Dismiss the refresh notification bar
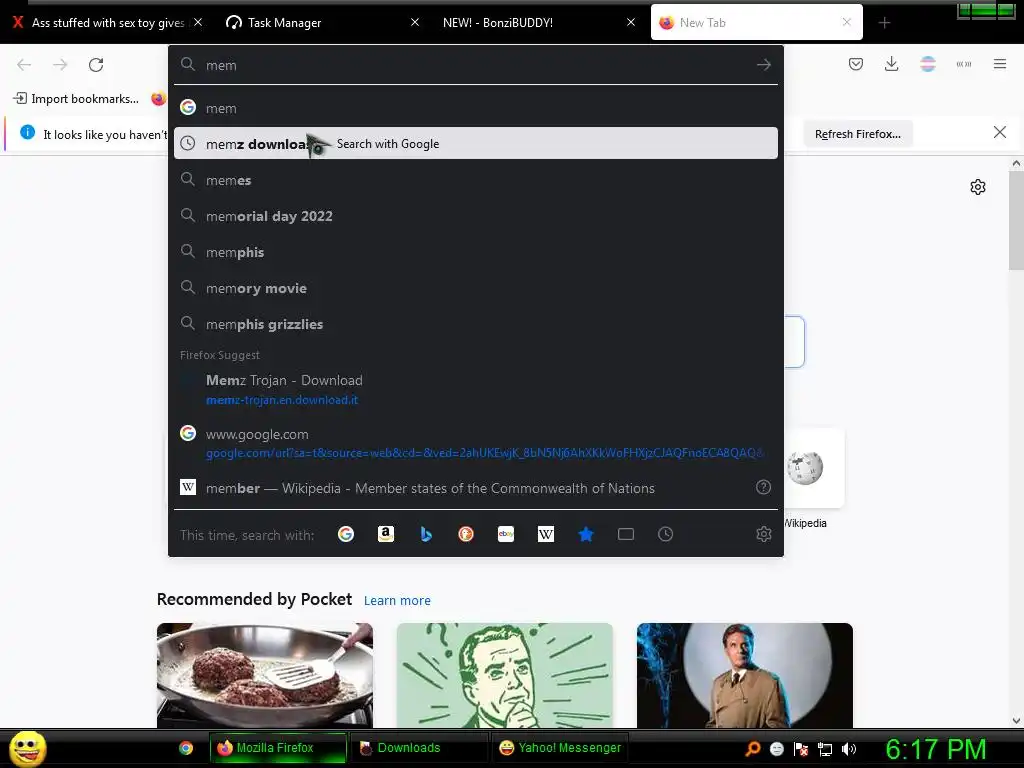Screen dimensions: 1024x768 click(x=999, y=133)
